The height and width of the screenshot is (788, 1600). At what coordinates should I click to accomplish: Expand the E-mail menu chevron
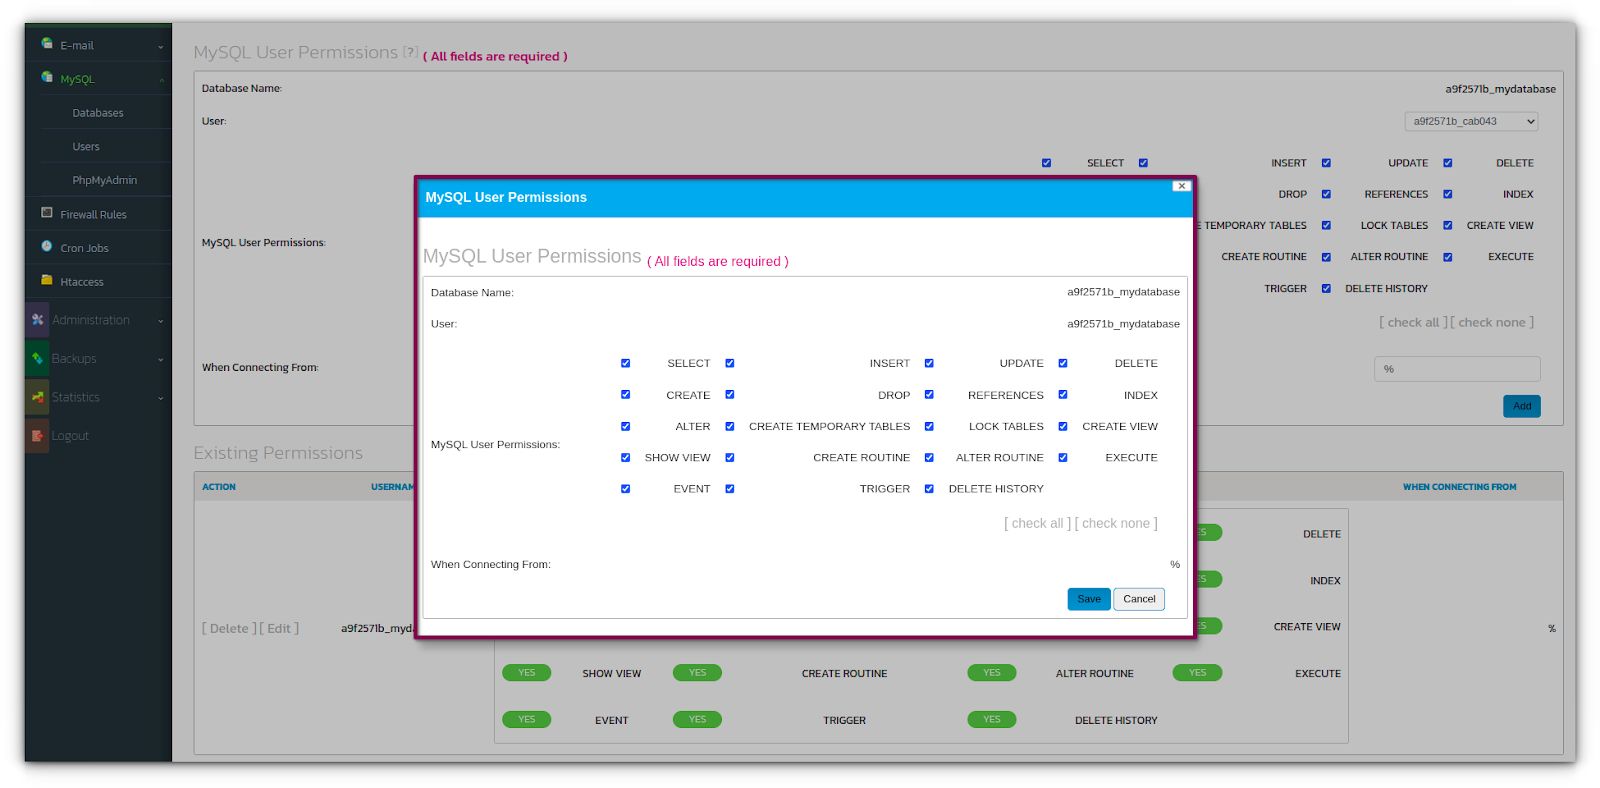coord(160,46)
